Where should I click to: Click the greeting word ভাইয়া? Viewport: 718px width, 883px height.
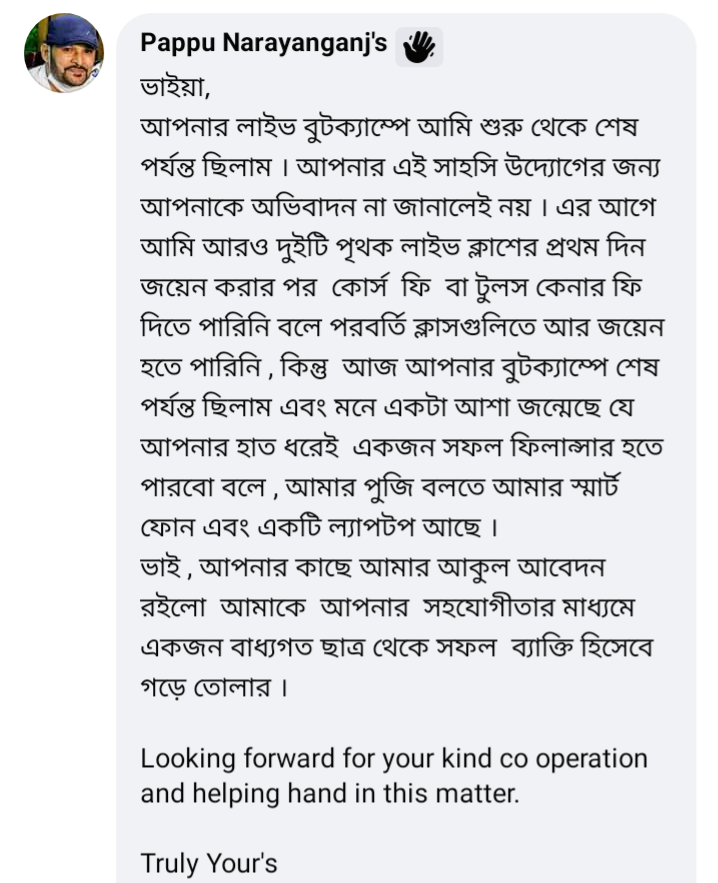coord(175,88)
